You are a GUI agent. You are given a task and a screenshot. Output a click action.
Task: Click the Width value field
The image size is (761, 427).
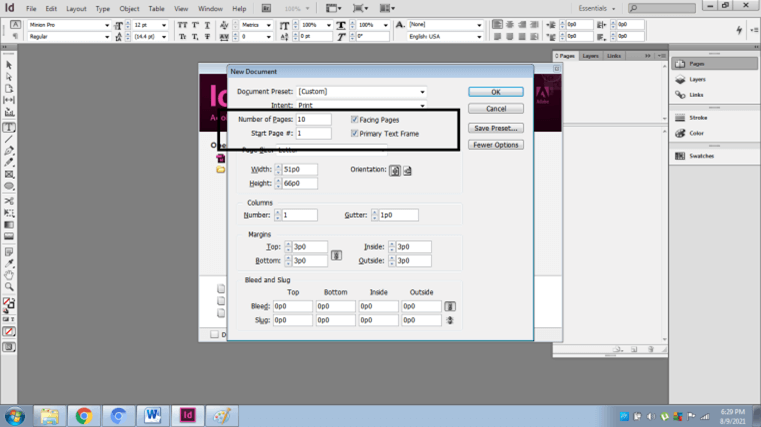click(300, 169)
